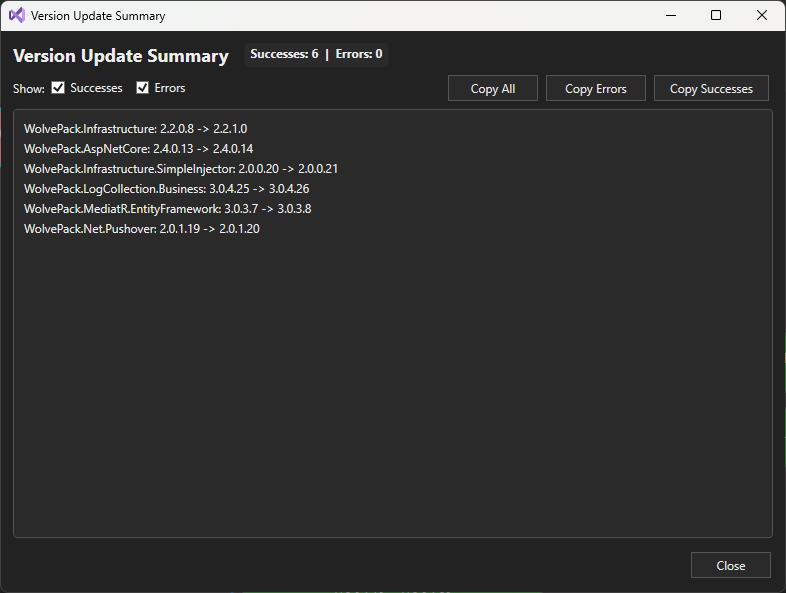
Task: Maximize the Version Update Summary window
Action: point(716,16)
